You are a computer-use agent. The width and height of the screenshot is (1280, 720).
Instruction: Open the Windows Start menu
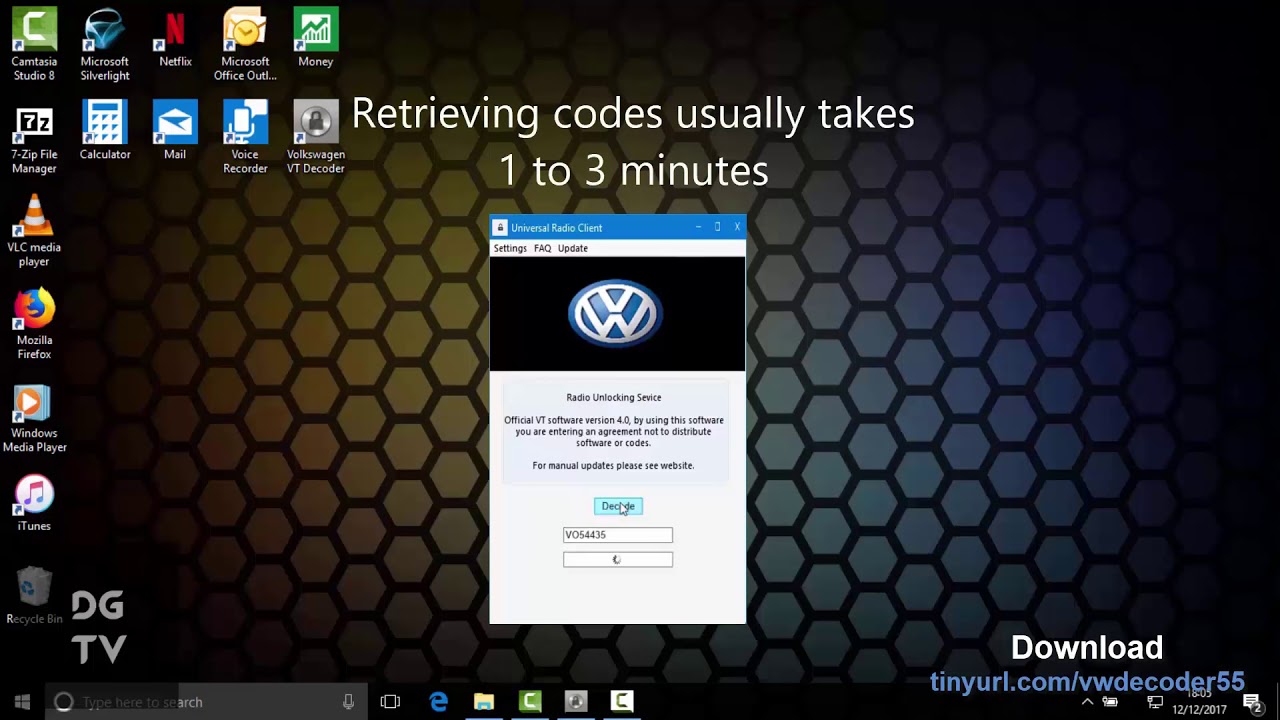pos(22,702)
